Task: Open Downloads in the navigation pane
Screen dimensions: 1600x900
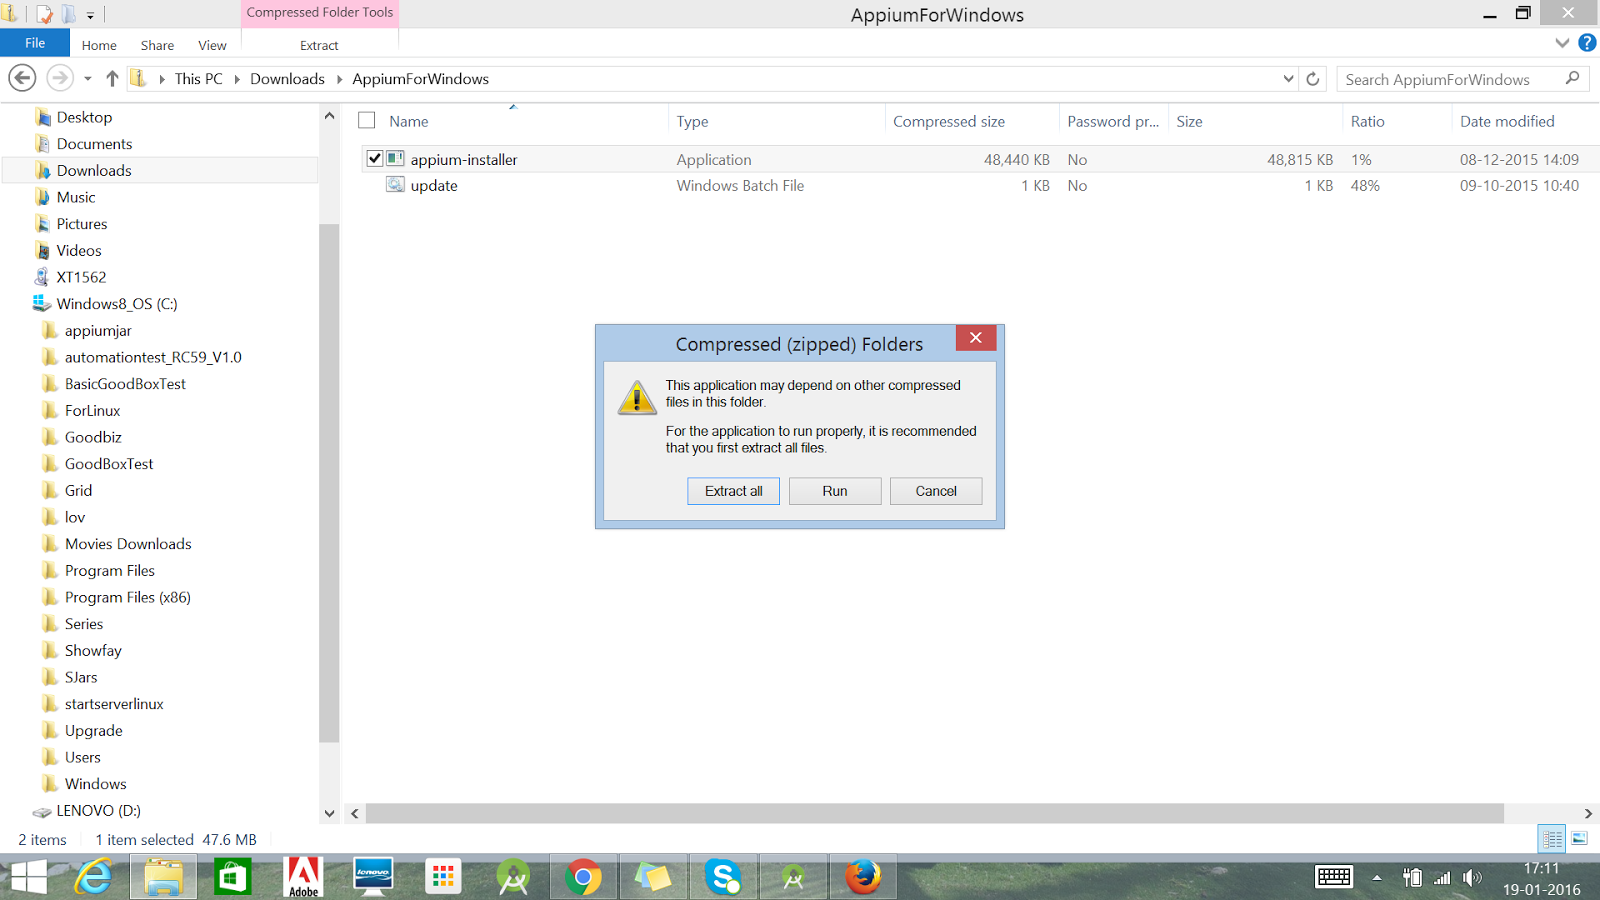Action: point(94,170)
